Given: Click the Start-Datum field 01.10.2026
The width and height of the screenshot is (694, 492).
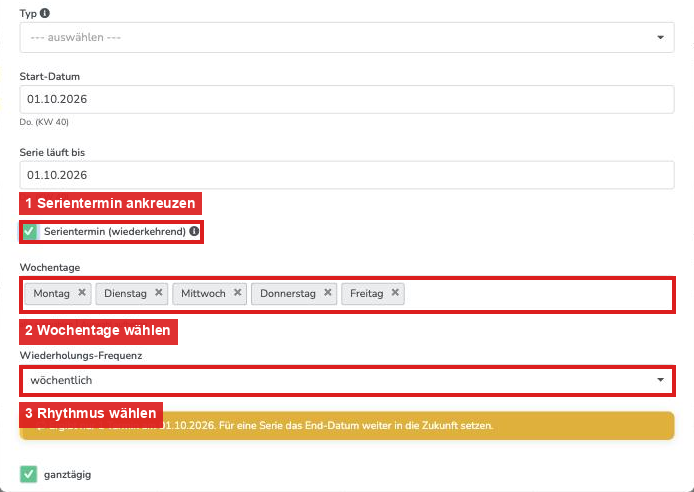Looking at the screenshot, I should [x=347, y=99].
